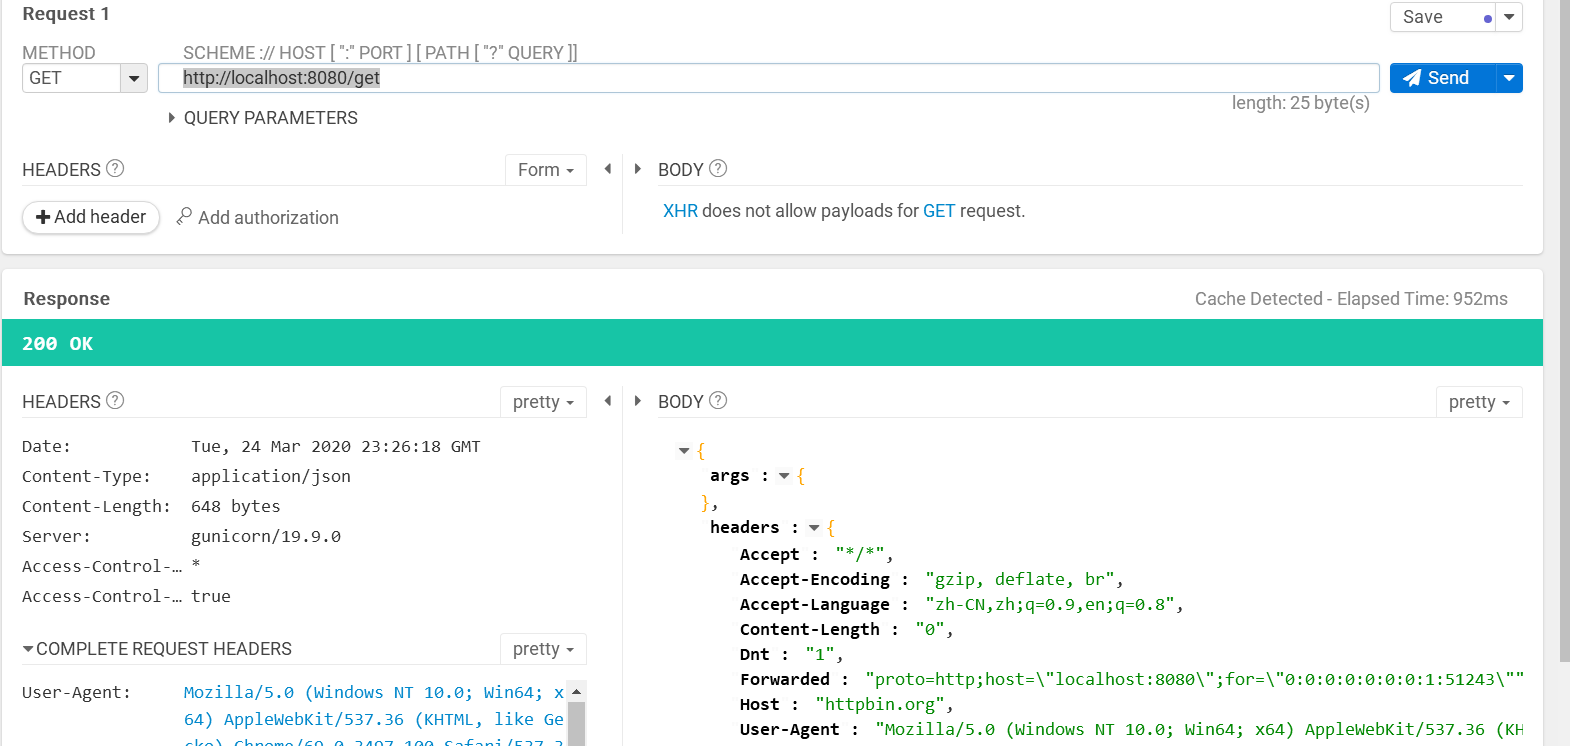Expand request BODY panel with right arrow
The image size is (1570, 746).
click(x=638, y=169)
